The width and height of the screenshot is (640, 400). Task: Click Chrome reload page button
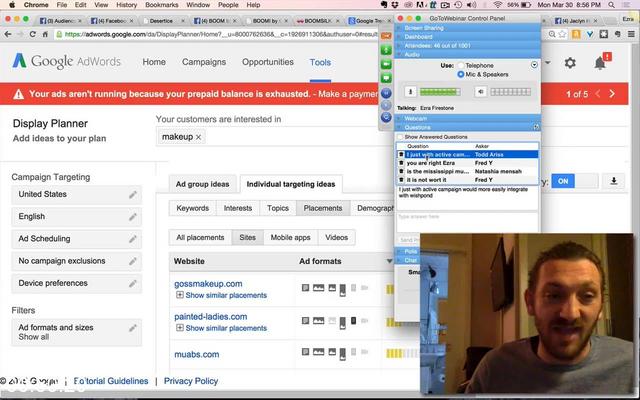33,34
